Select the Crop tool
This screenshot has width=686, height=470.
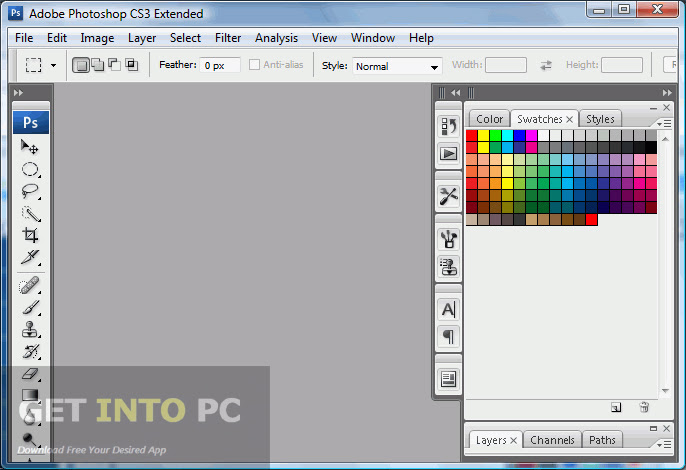[x=30, y=235]
